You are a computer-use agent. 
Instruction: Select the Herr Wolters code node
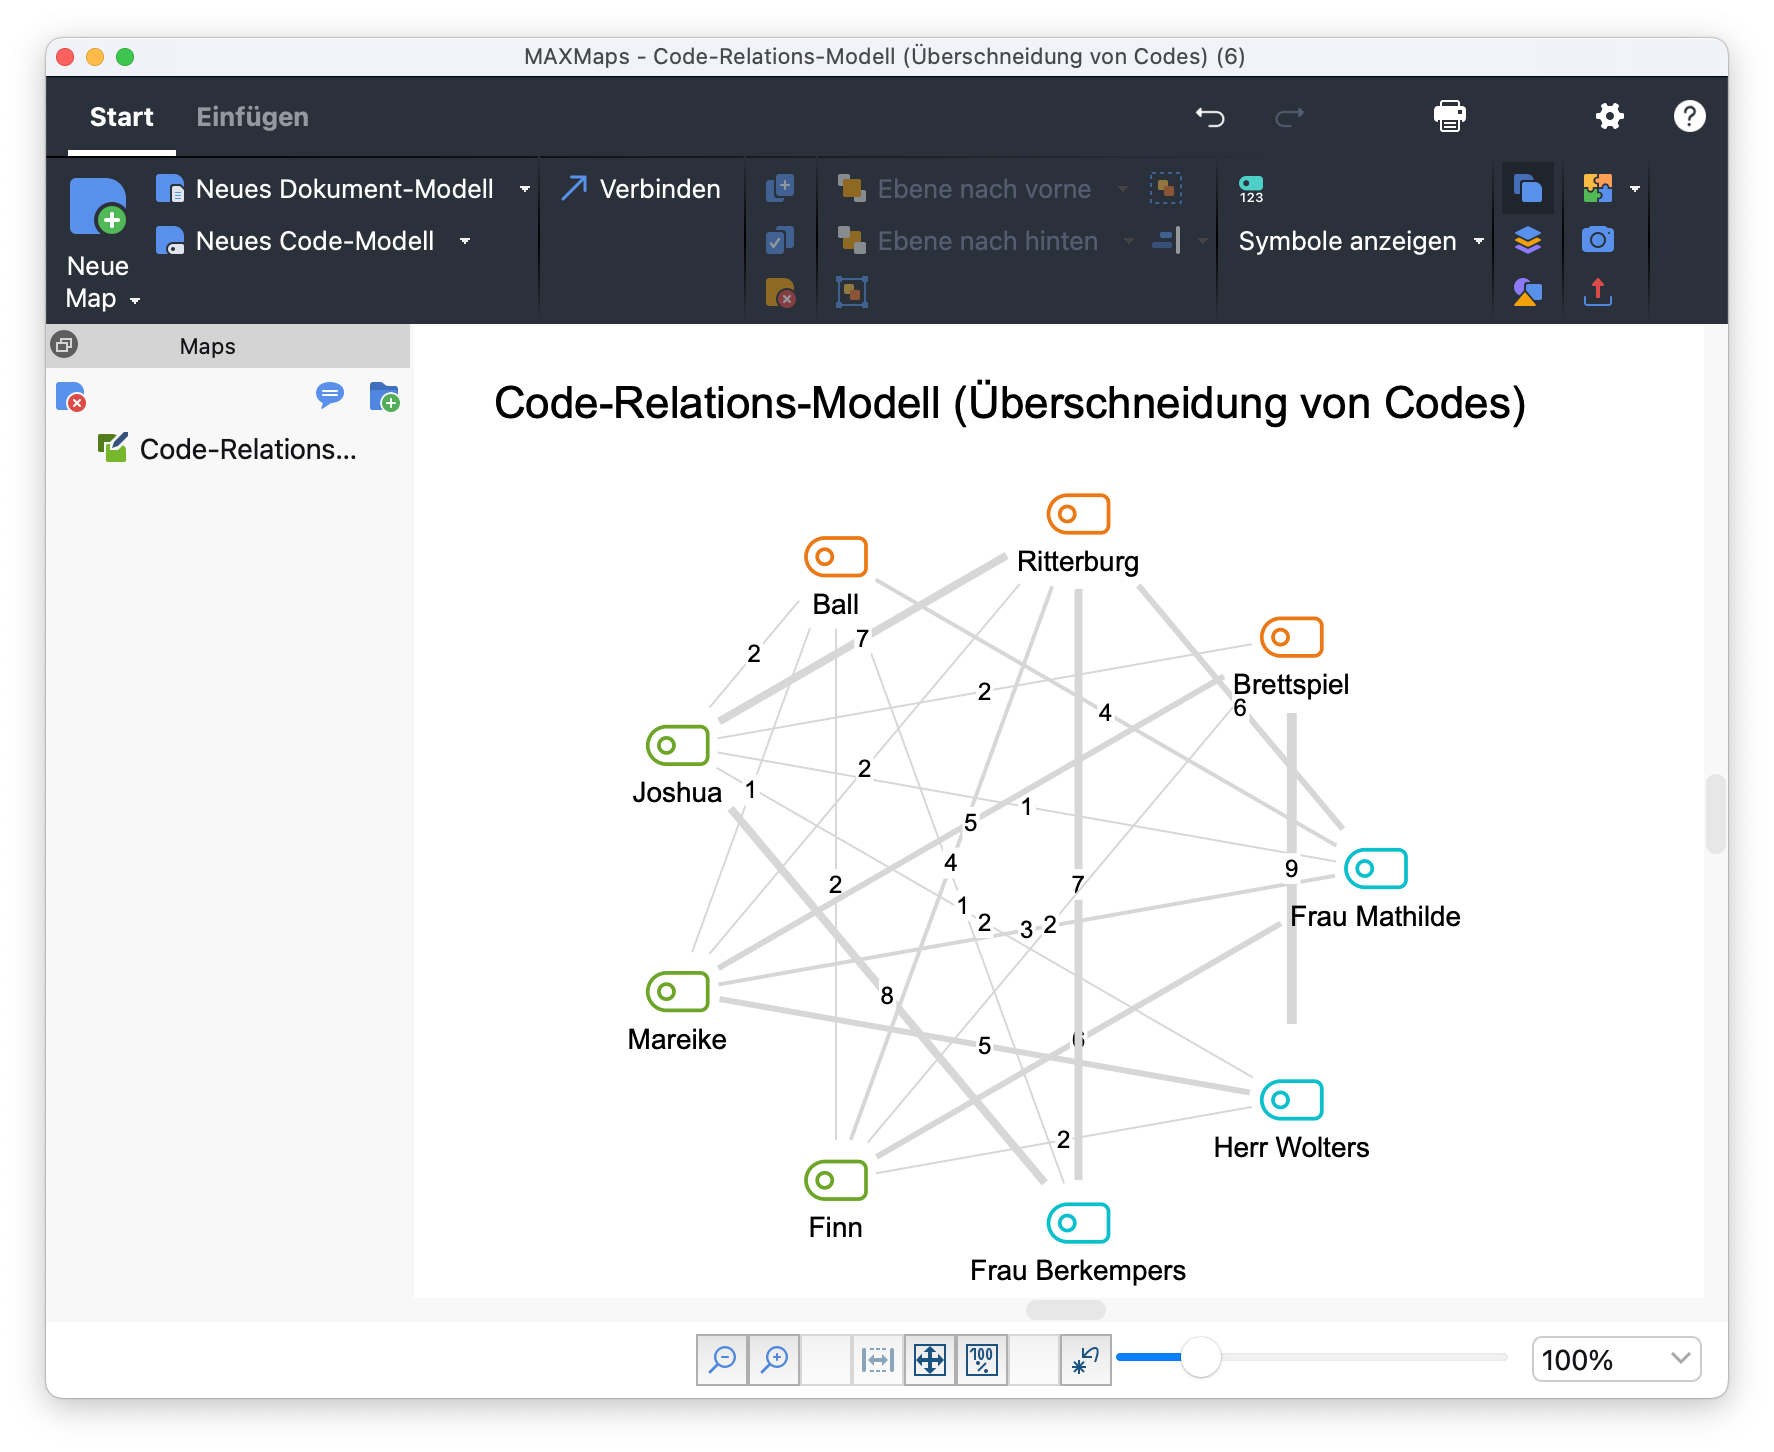(1291, 1121)
